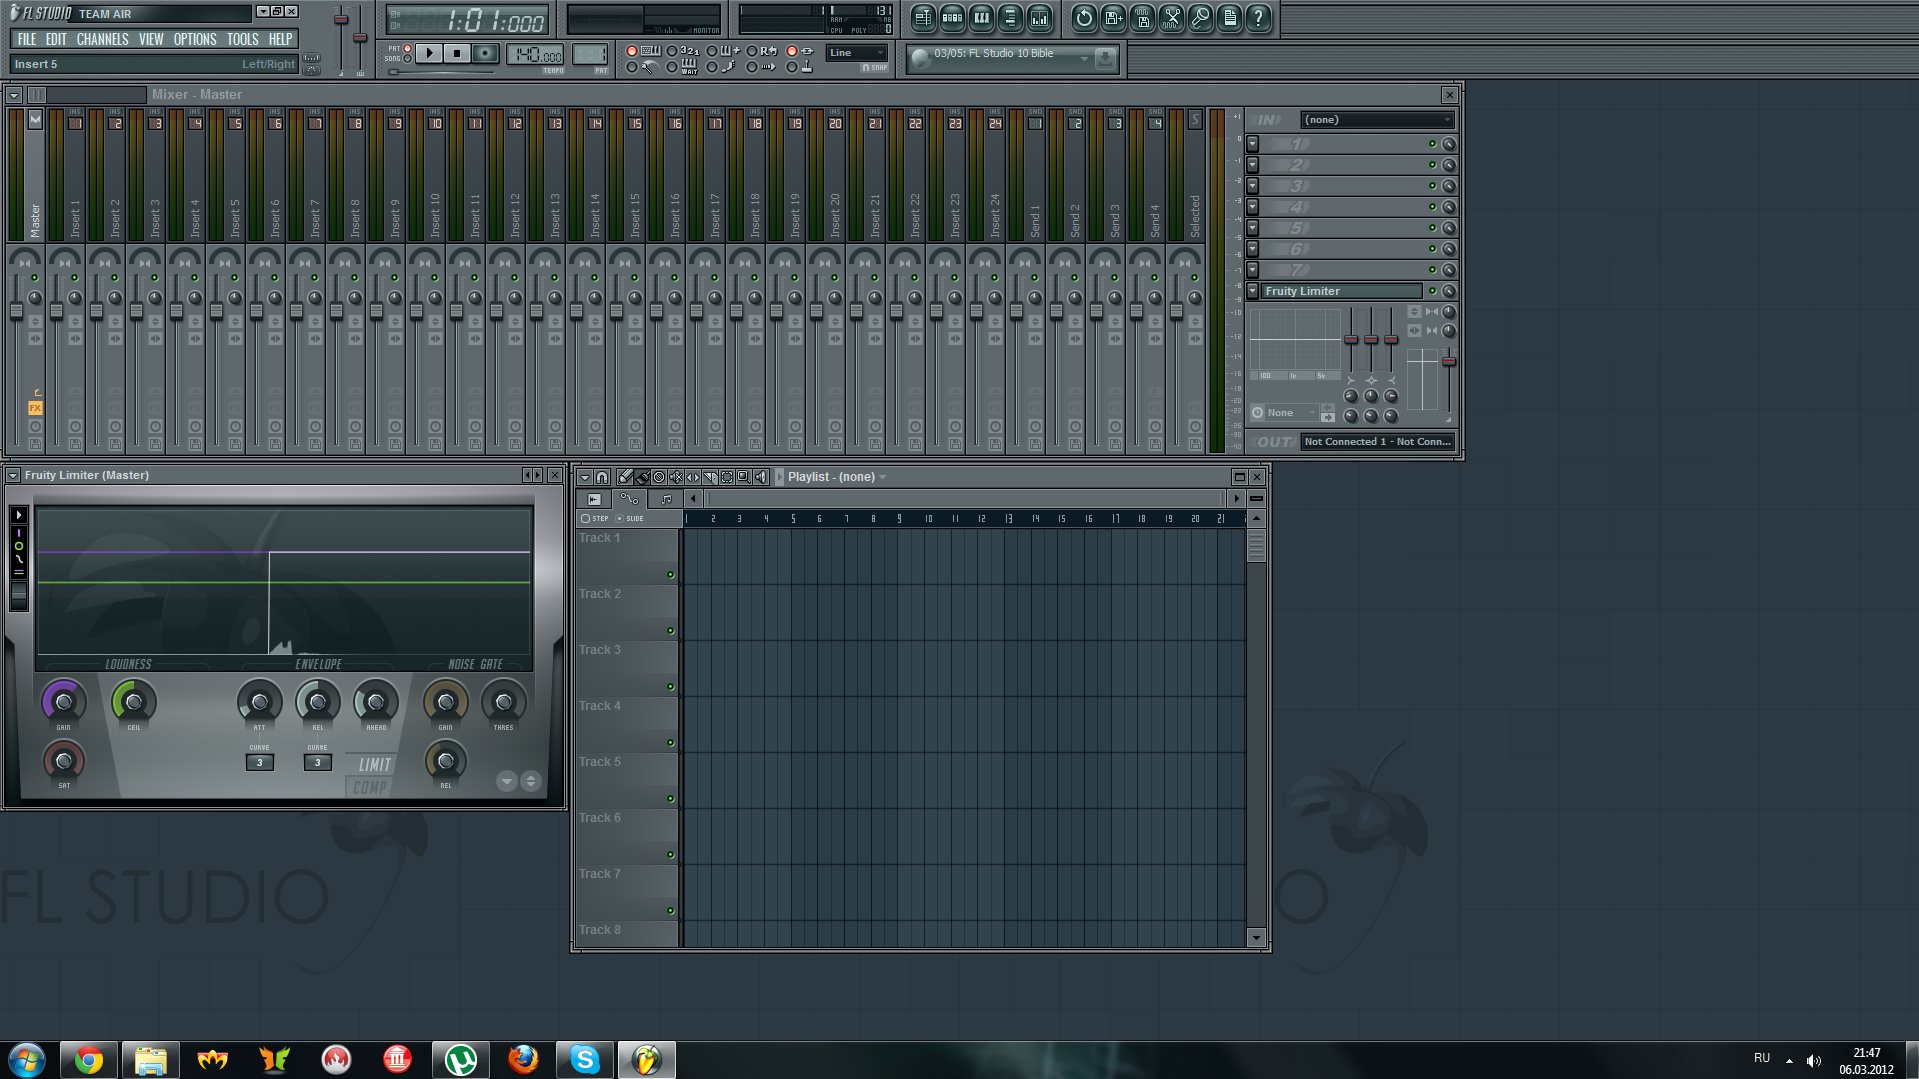Image resolution: width=1919 pixels, height=1079 pixels.
Task: Click the Insert 5 mixer track label
Action: [x=235, y=217]
